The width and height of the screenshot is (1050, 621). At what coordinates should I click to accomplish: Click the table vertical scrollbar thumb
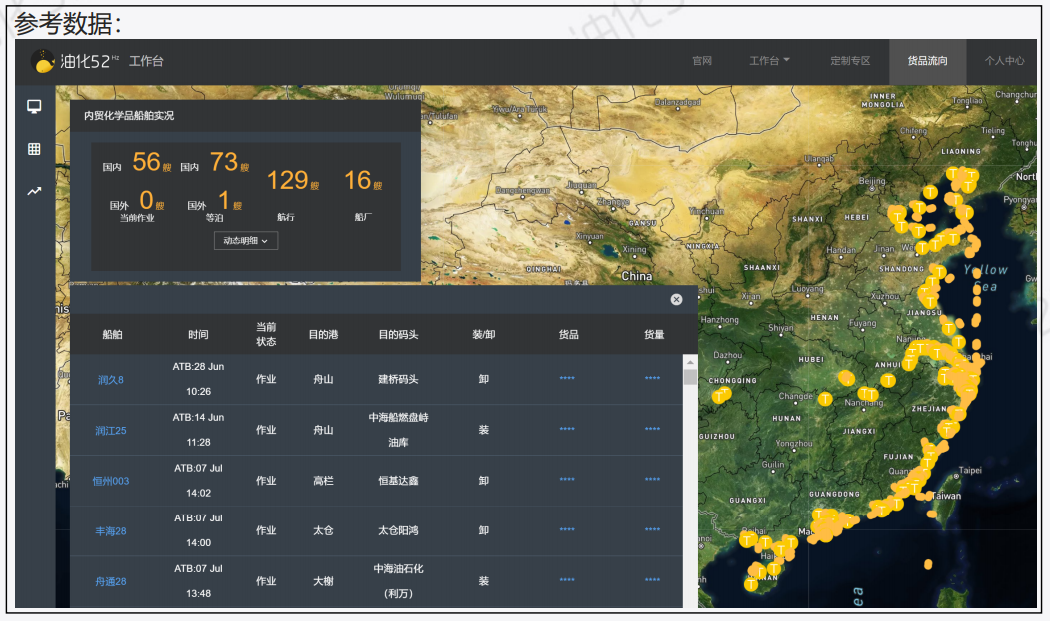[690, 377]
